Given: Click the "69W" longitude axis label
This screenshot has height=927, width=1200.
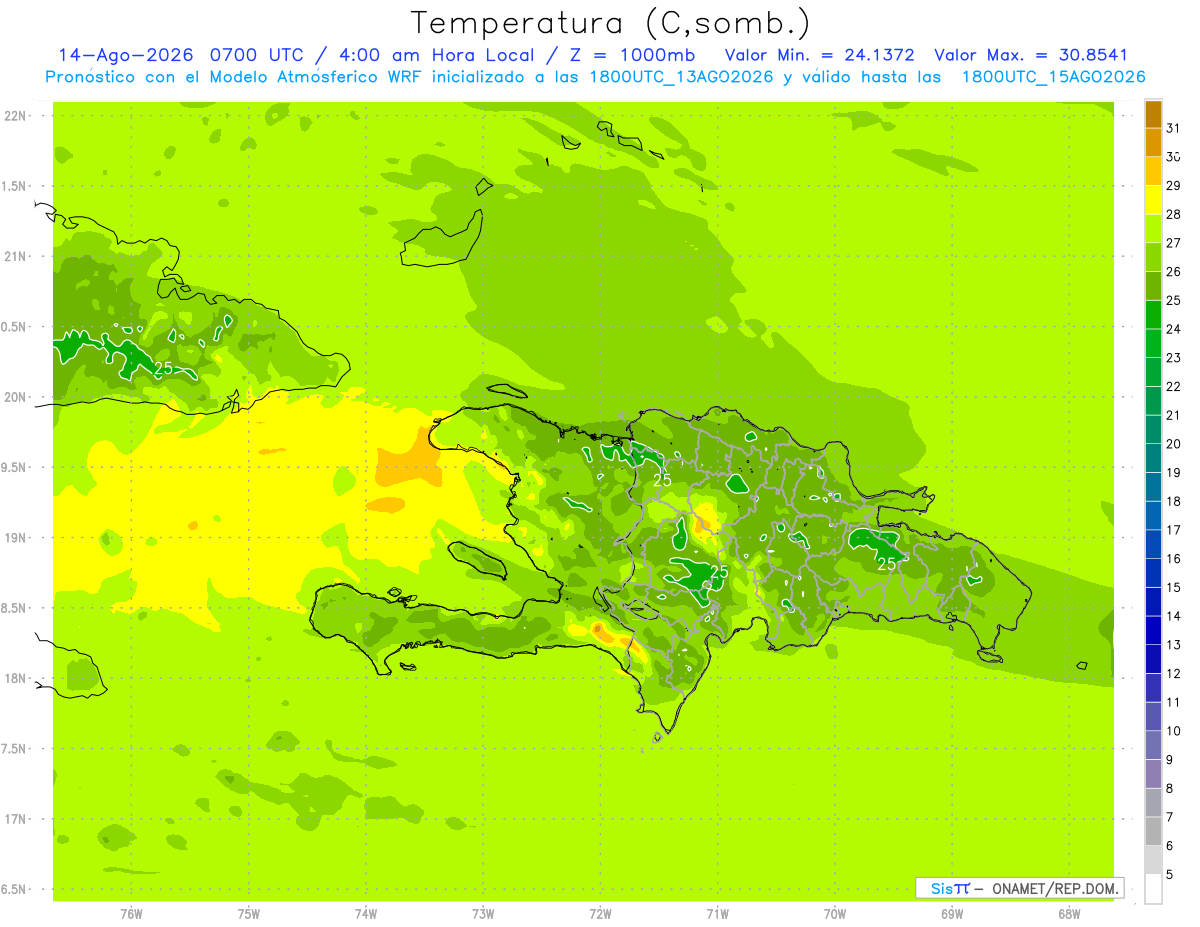Looking at the screenshot, I should (951, 913).
